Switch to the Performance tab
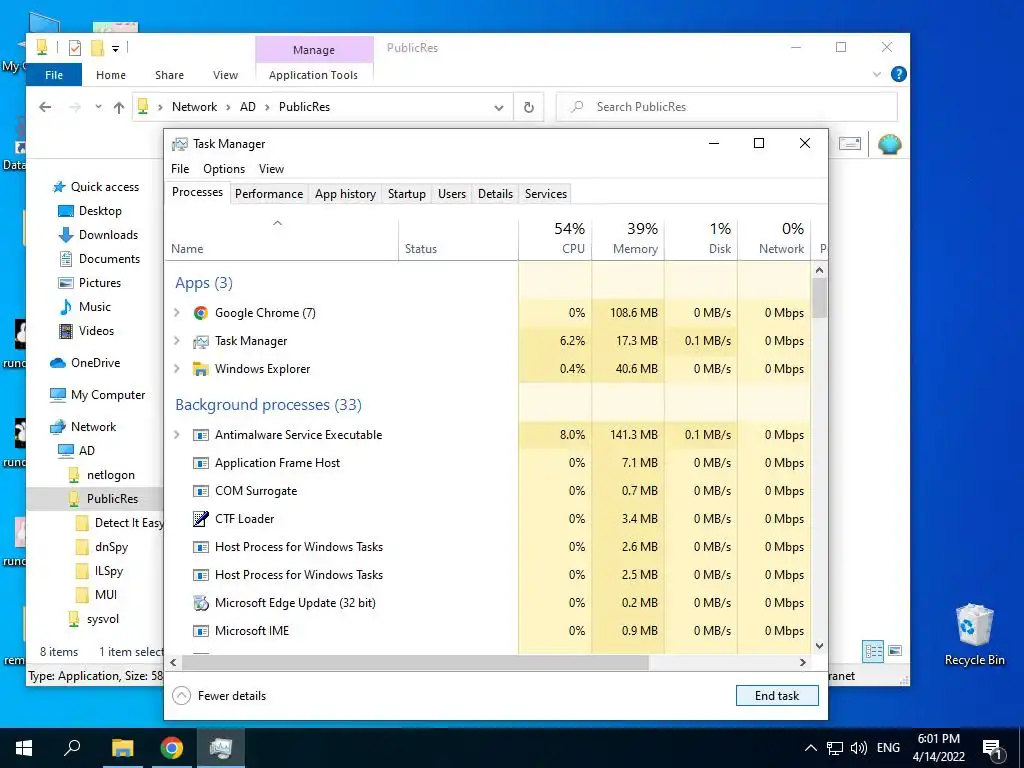 pos(269,194)
